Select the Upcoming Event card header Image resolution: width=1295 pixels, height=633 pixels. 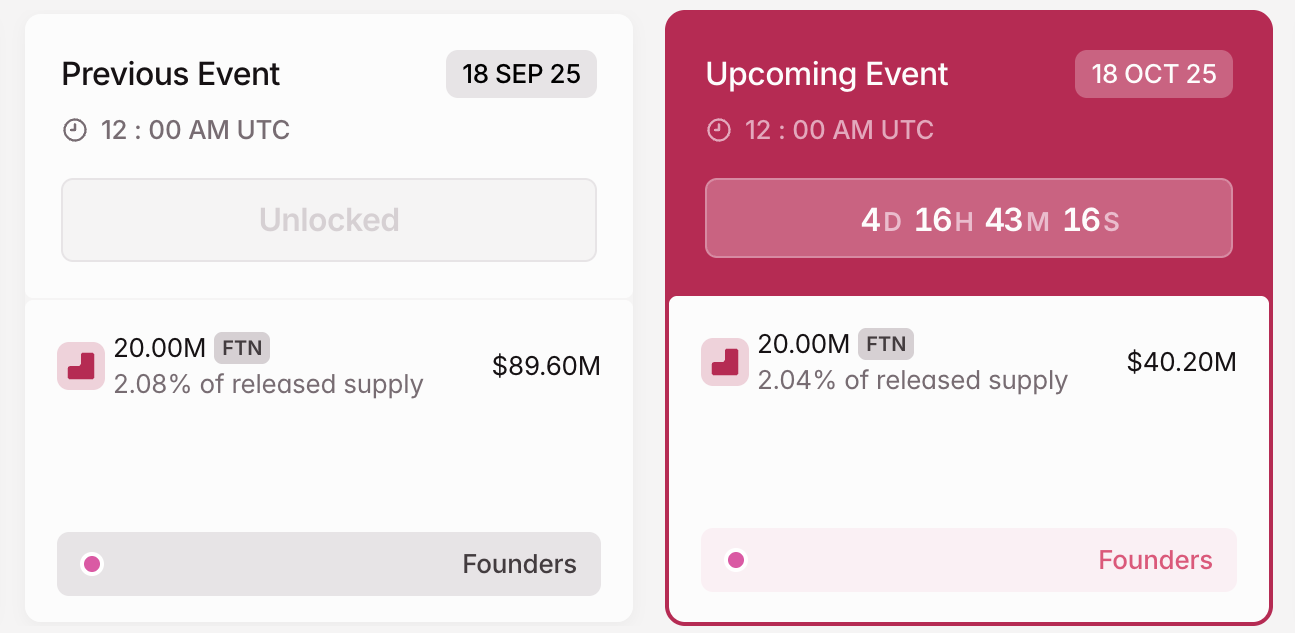coord(827,74)
